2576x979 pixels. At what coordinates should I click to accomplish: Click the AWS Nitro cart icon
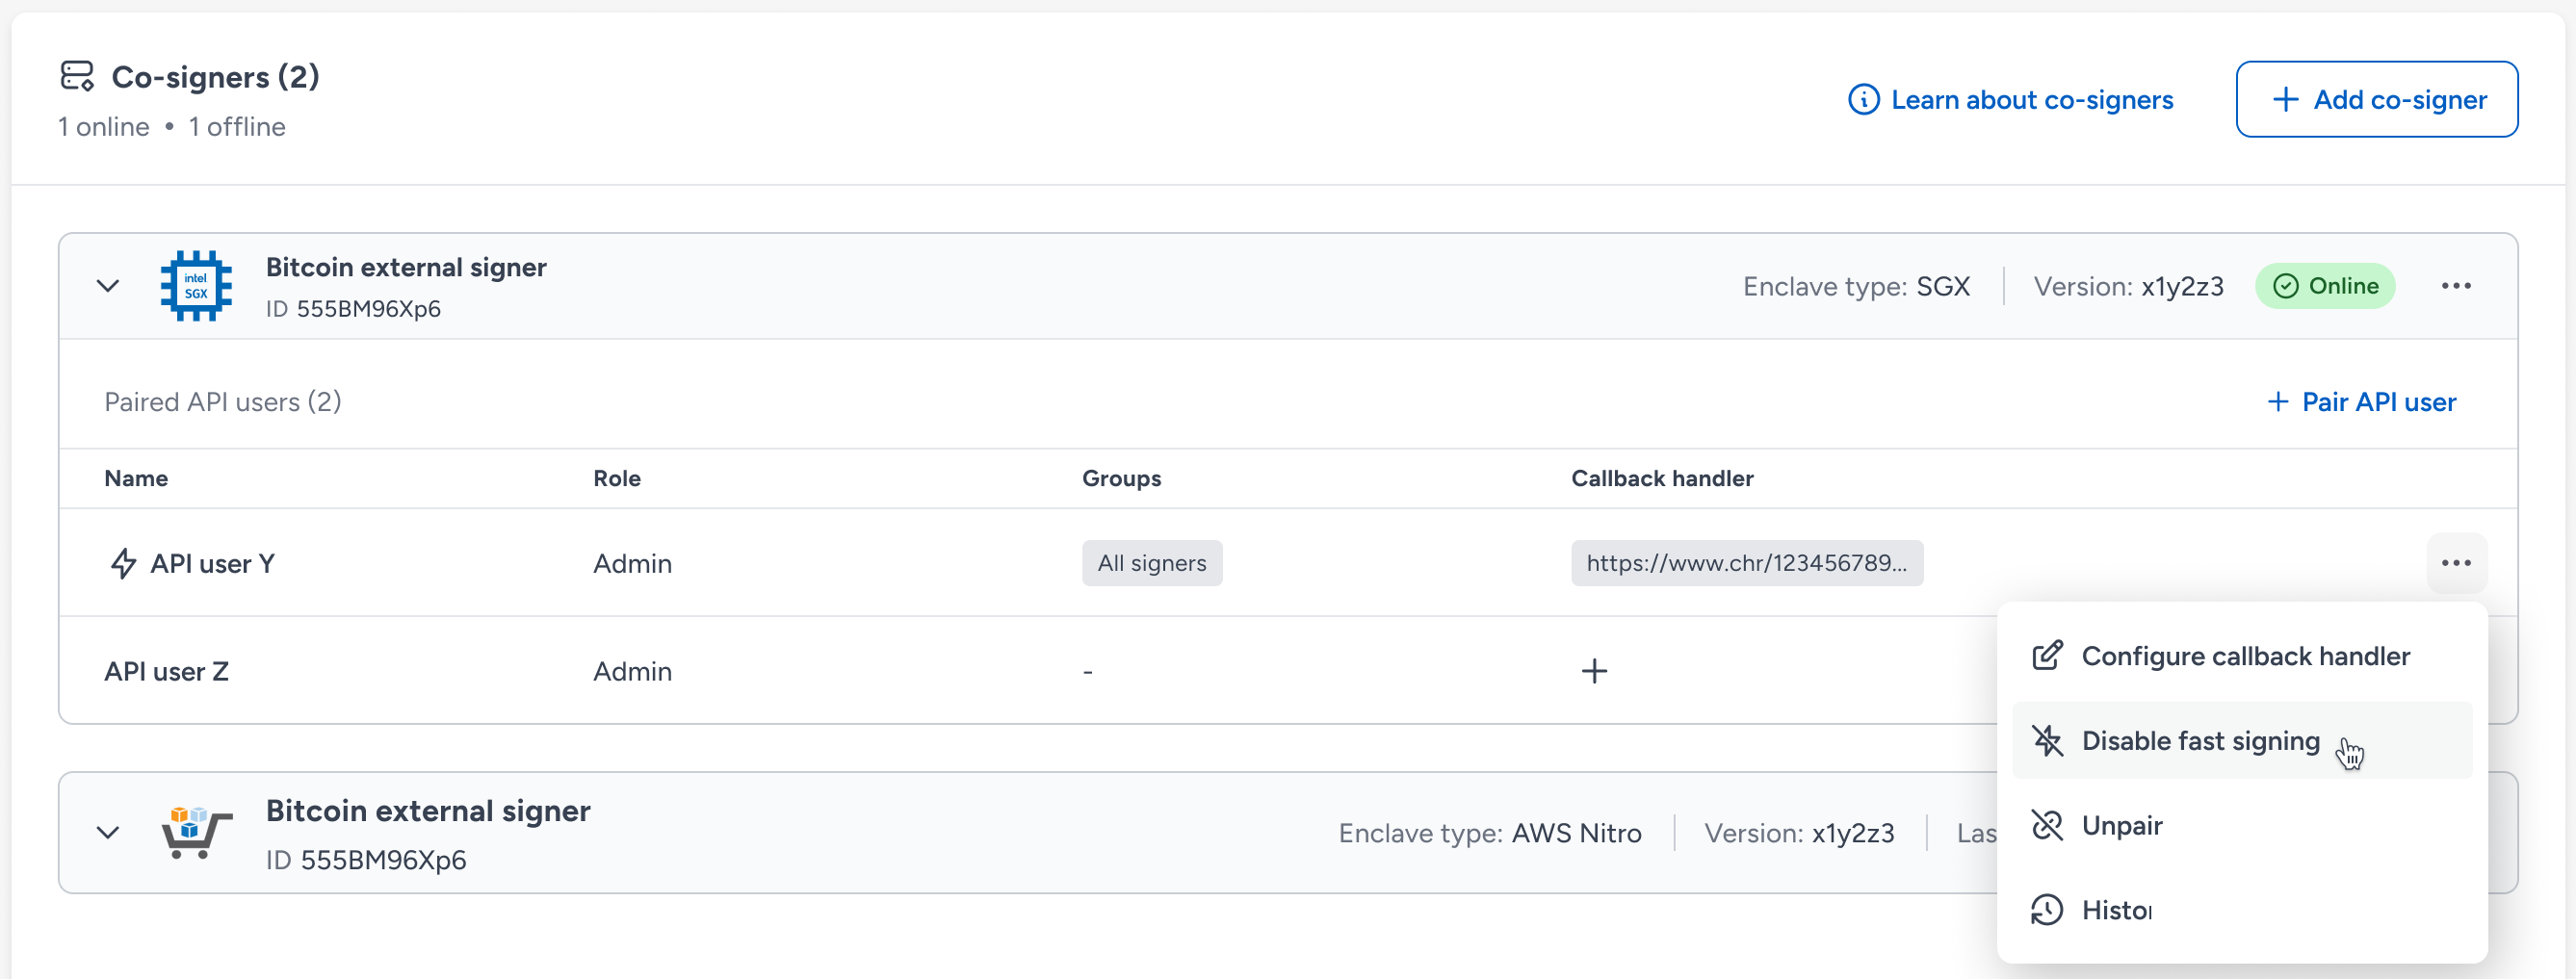(196, 832)
